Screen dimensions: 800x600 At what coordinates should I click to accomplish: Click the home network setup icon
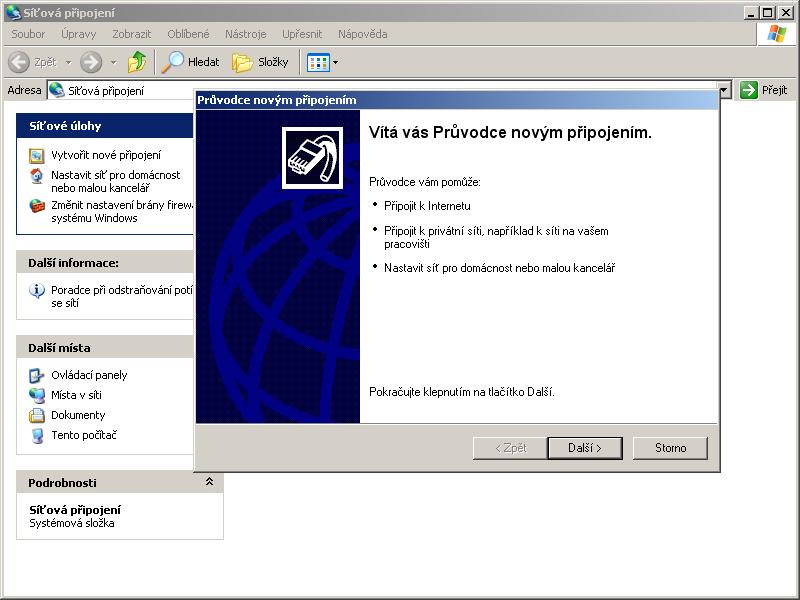pyautogui.click(x=37, y=176)
